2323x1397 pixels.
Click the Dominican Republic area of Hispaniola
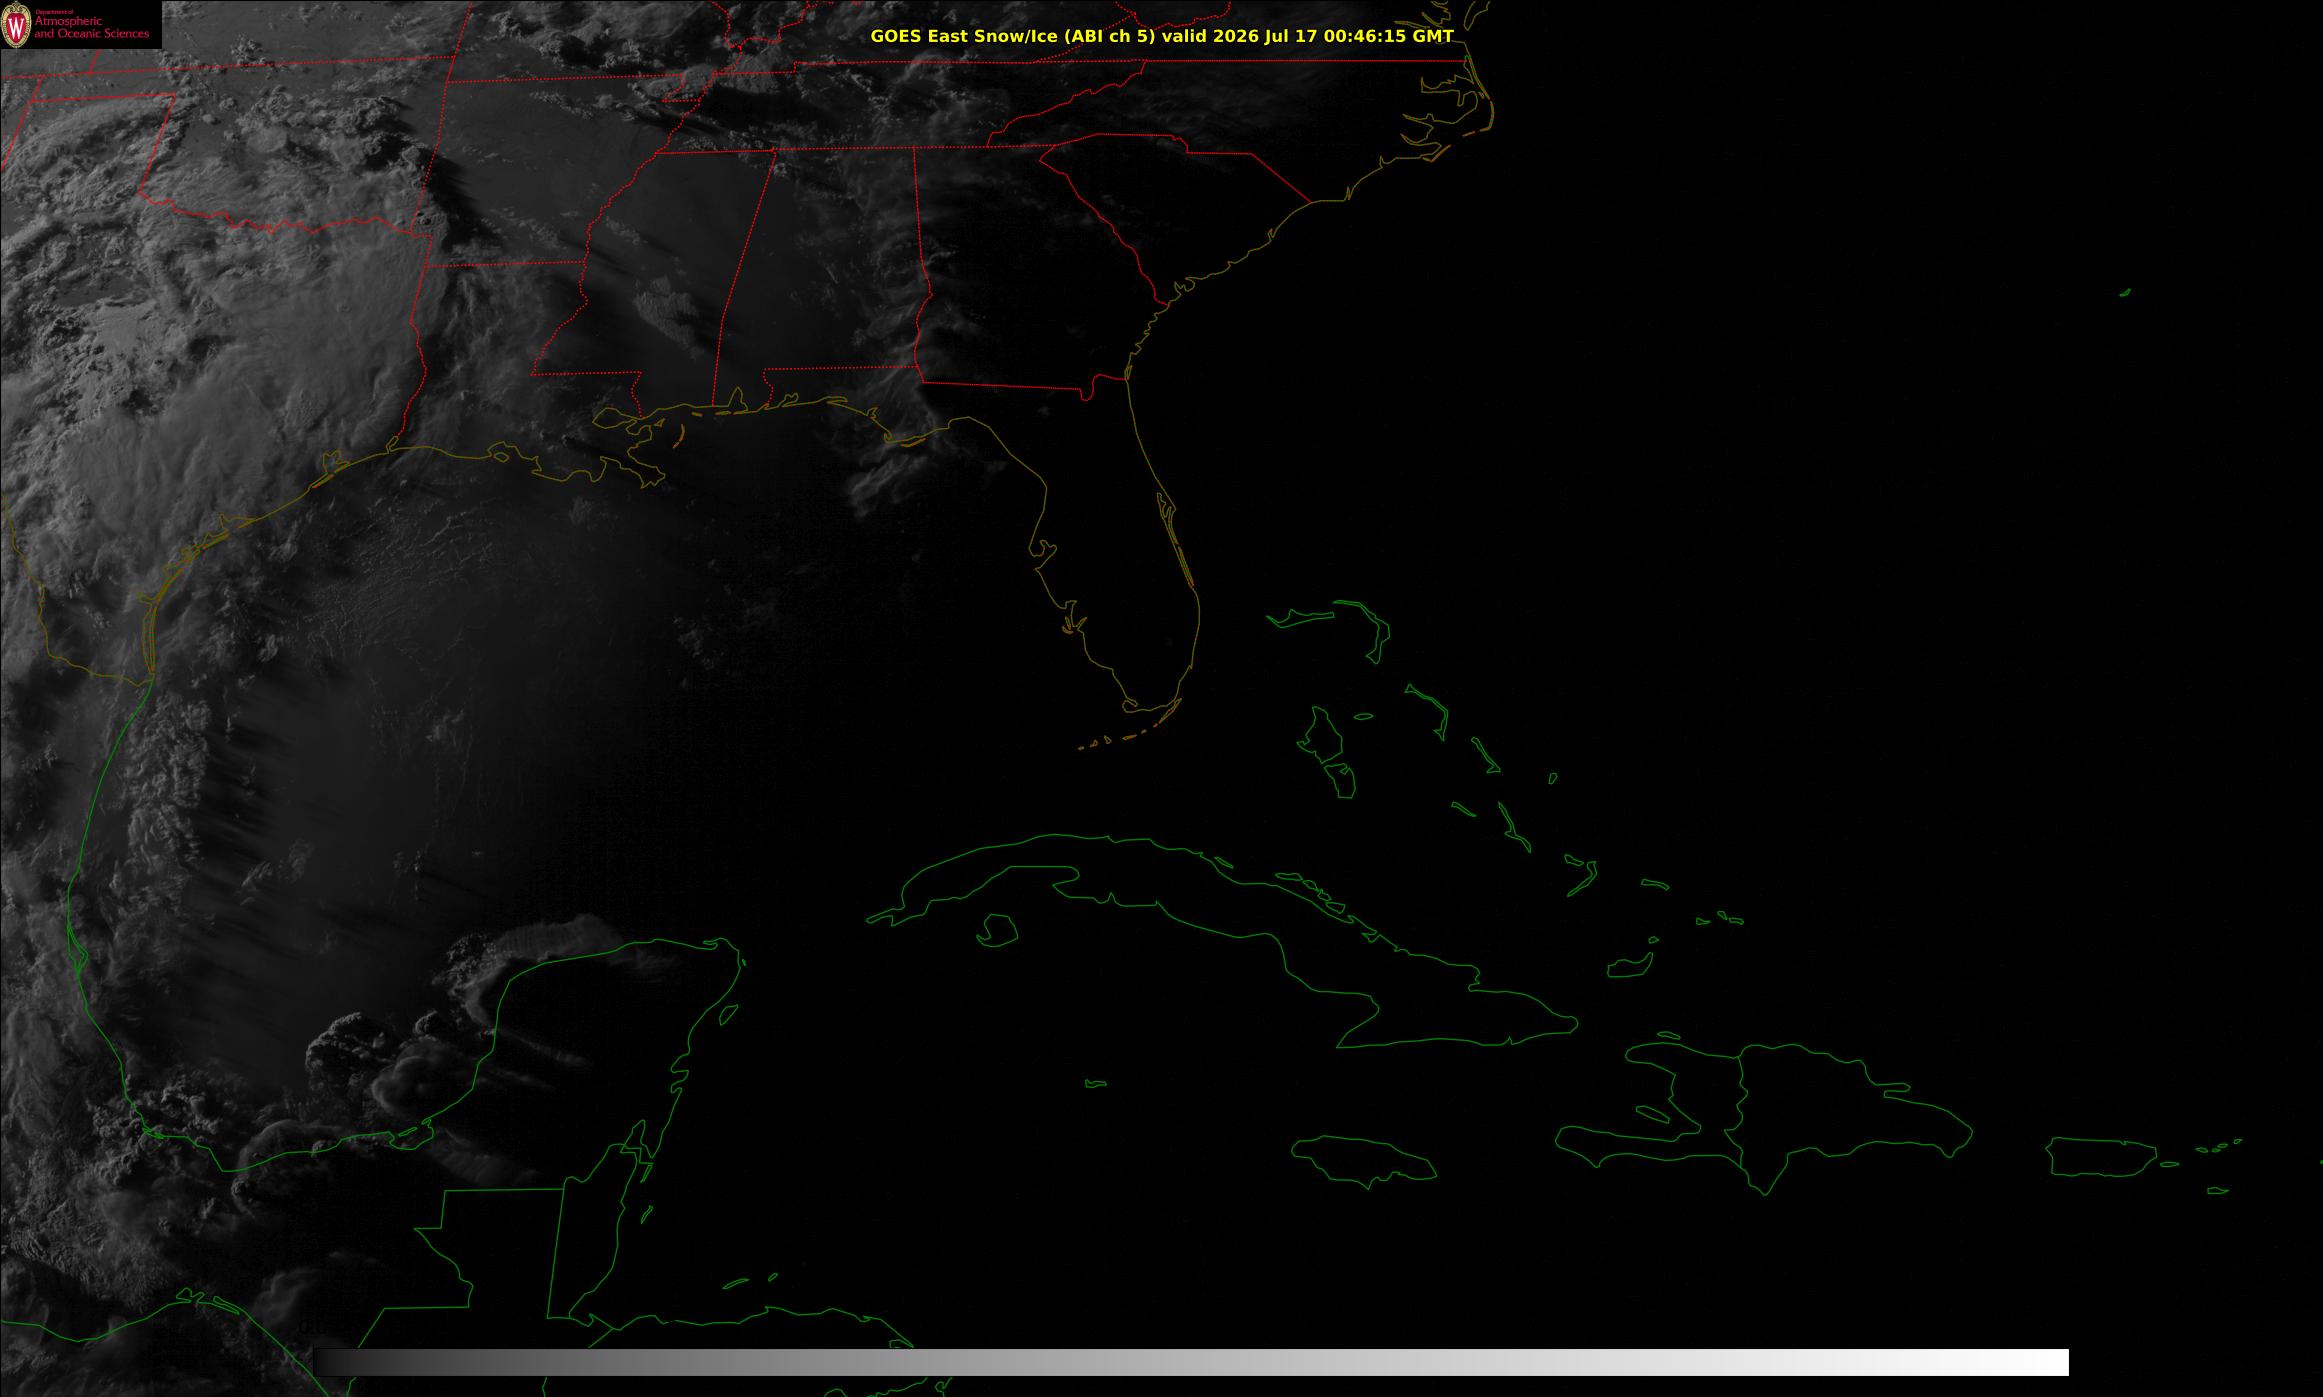point(1840,1110)
